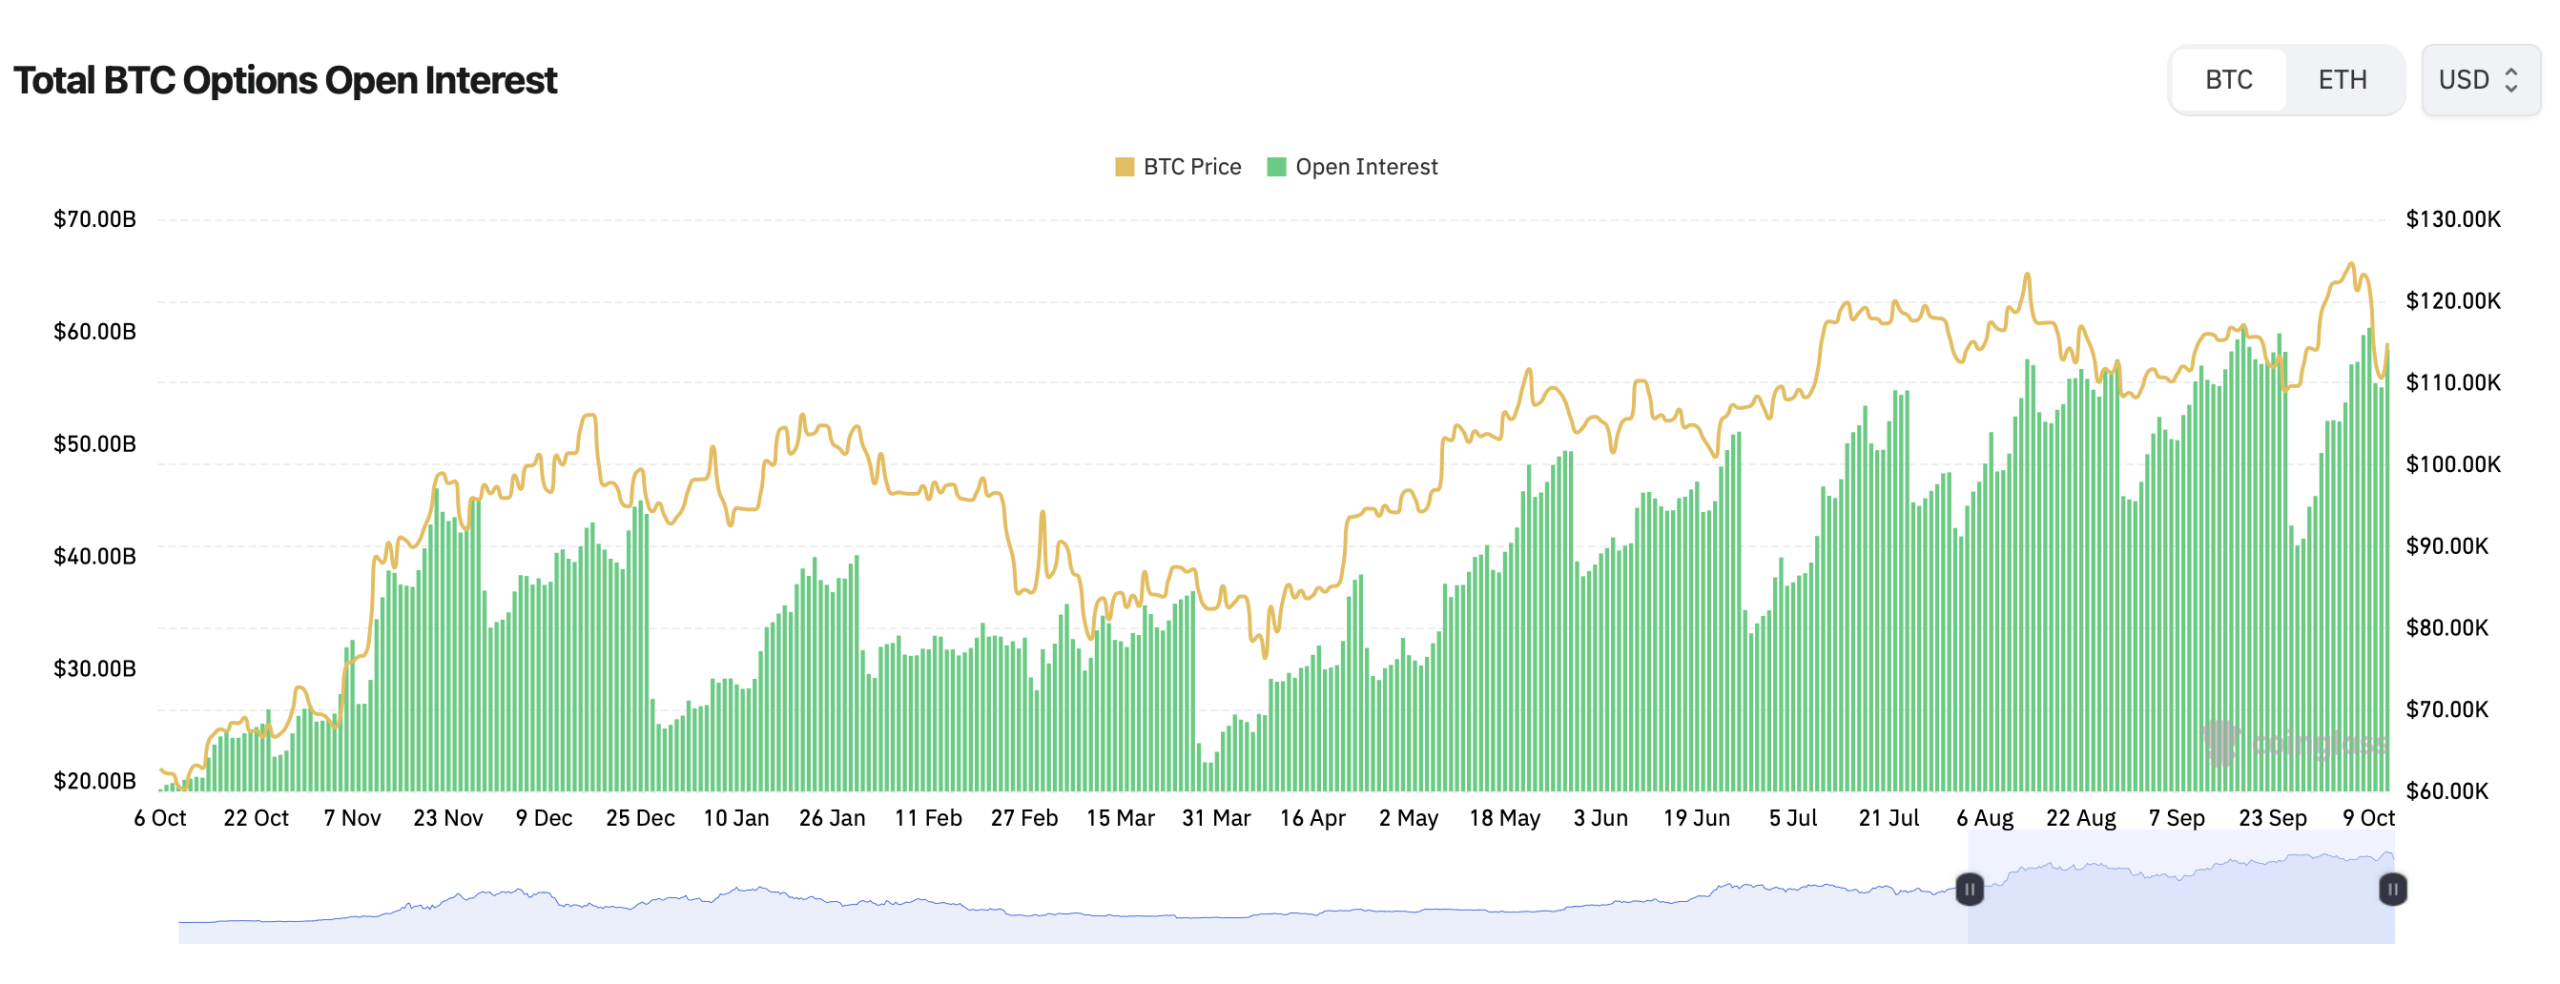Viewport: 2560px width, 984px height.
Task: Toggle the chart view to ETH
Action: click(x=2345, y=79)
